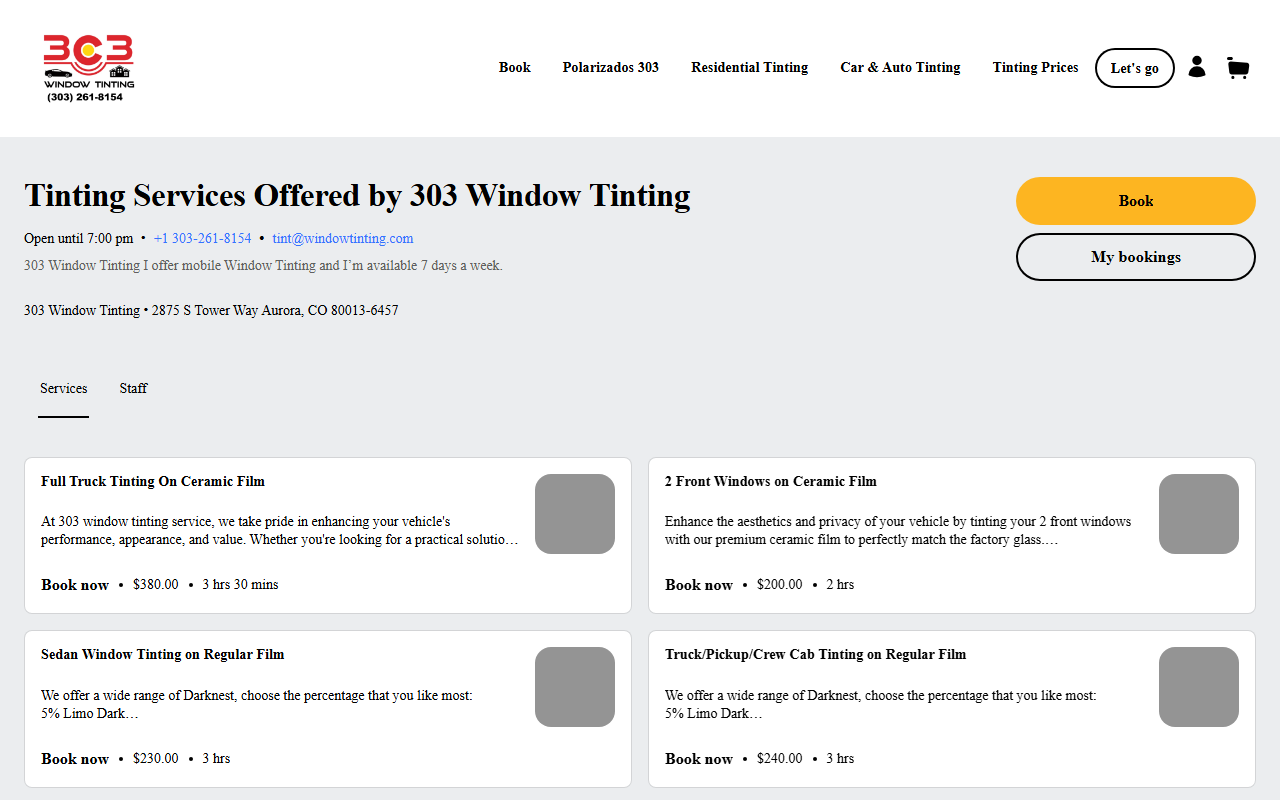Open the shopping cart icon
Viewport: 1280px width, 800px height.
1238,68
